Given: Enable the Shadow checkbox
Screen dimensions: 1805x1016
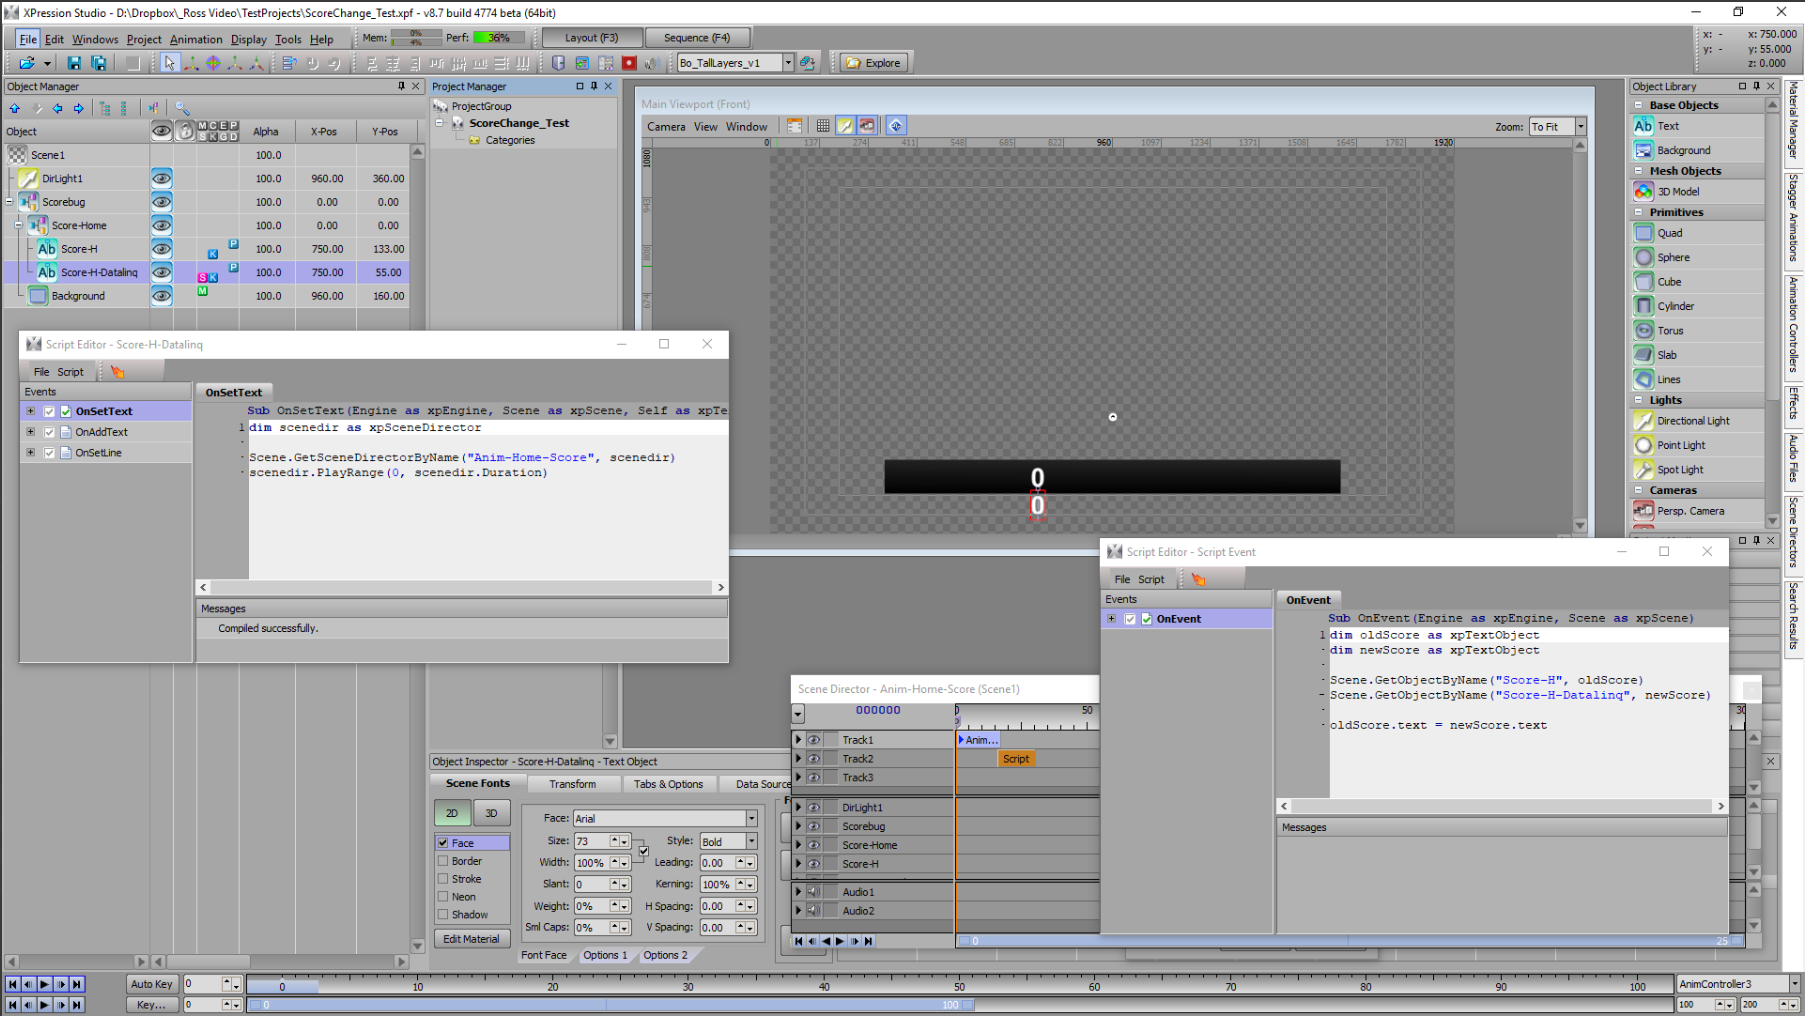Looking at the screenshot, I should (443, 915).
